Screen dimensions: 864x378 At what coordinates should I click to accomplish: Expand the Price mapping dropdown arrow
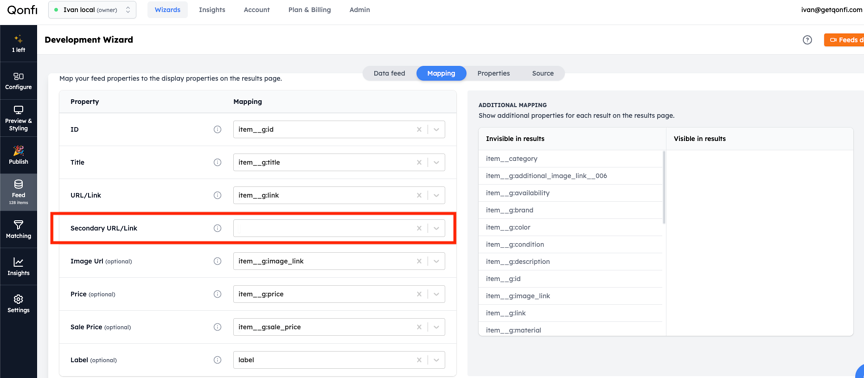click(436, 294)
